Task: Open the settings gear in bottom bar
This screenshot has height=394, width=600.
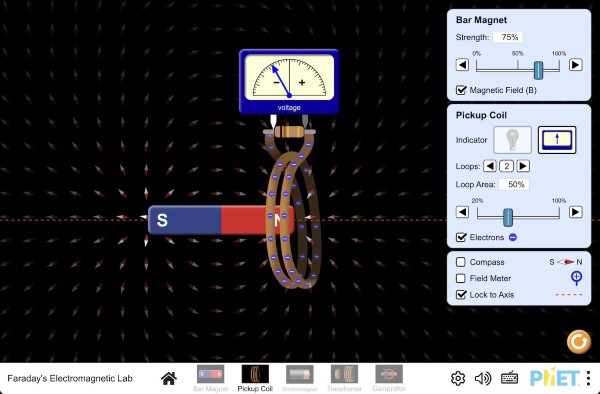Action: click(458, 378)
